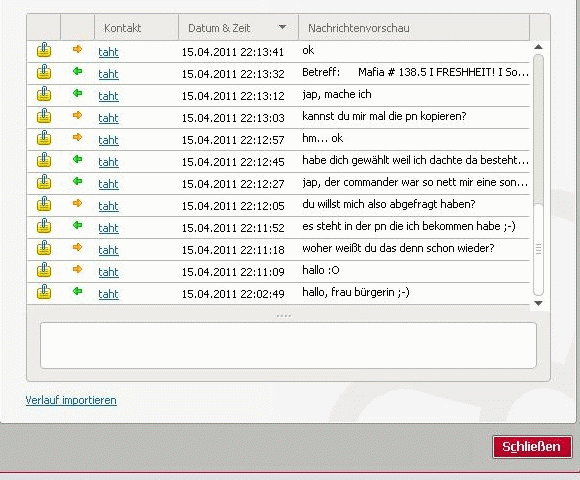Open the Verlauf importieren link
Image resolution: width=580 pixels, height=480 pixels.
71,400
